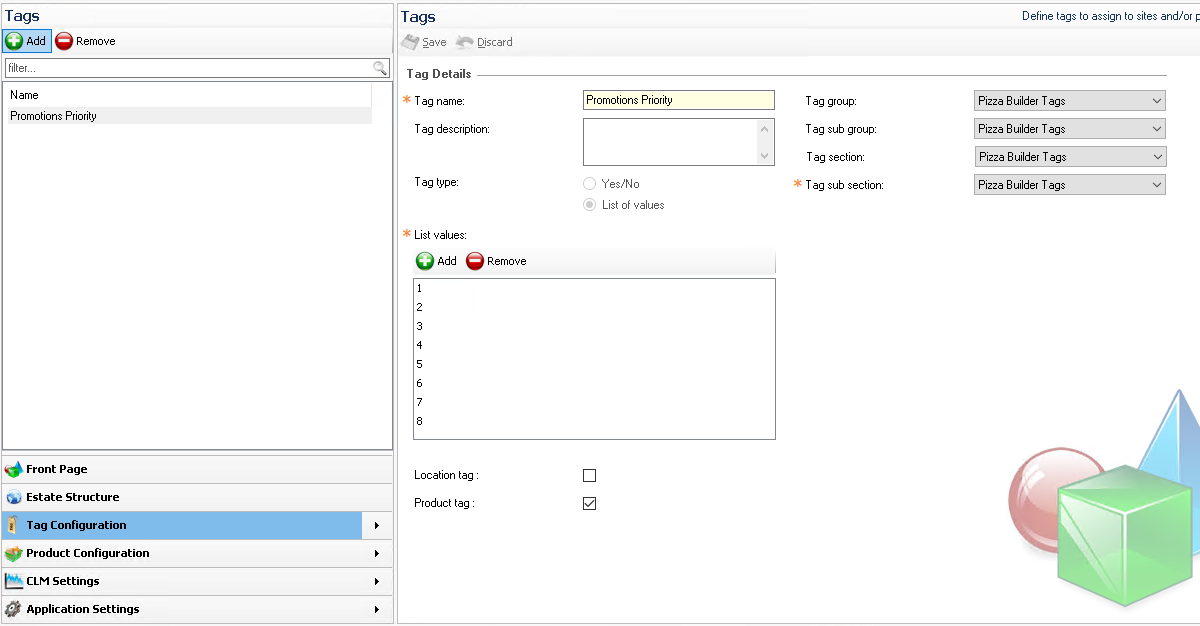The height and width of the screenshot is (626, 1200).
Task: Click red Remove icon above list values
Action: pyautogui.click(x=475, y=261)
